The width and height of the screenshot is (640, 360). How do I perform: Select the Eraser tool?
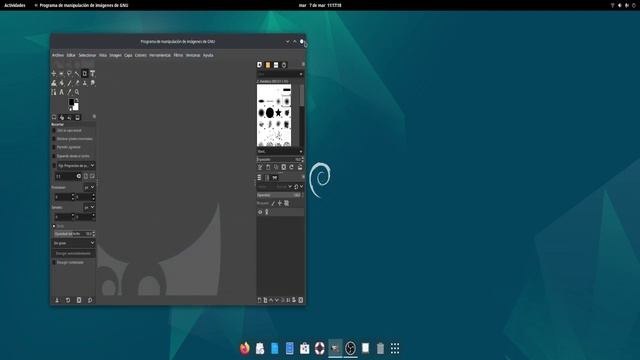coord(77,83)
